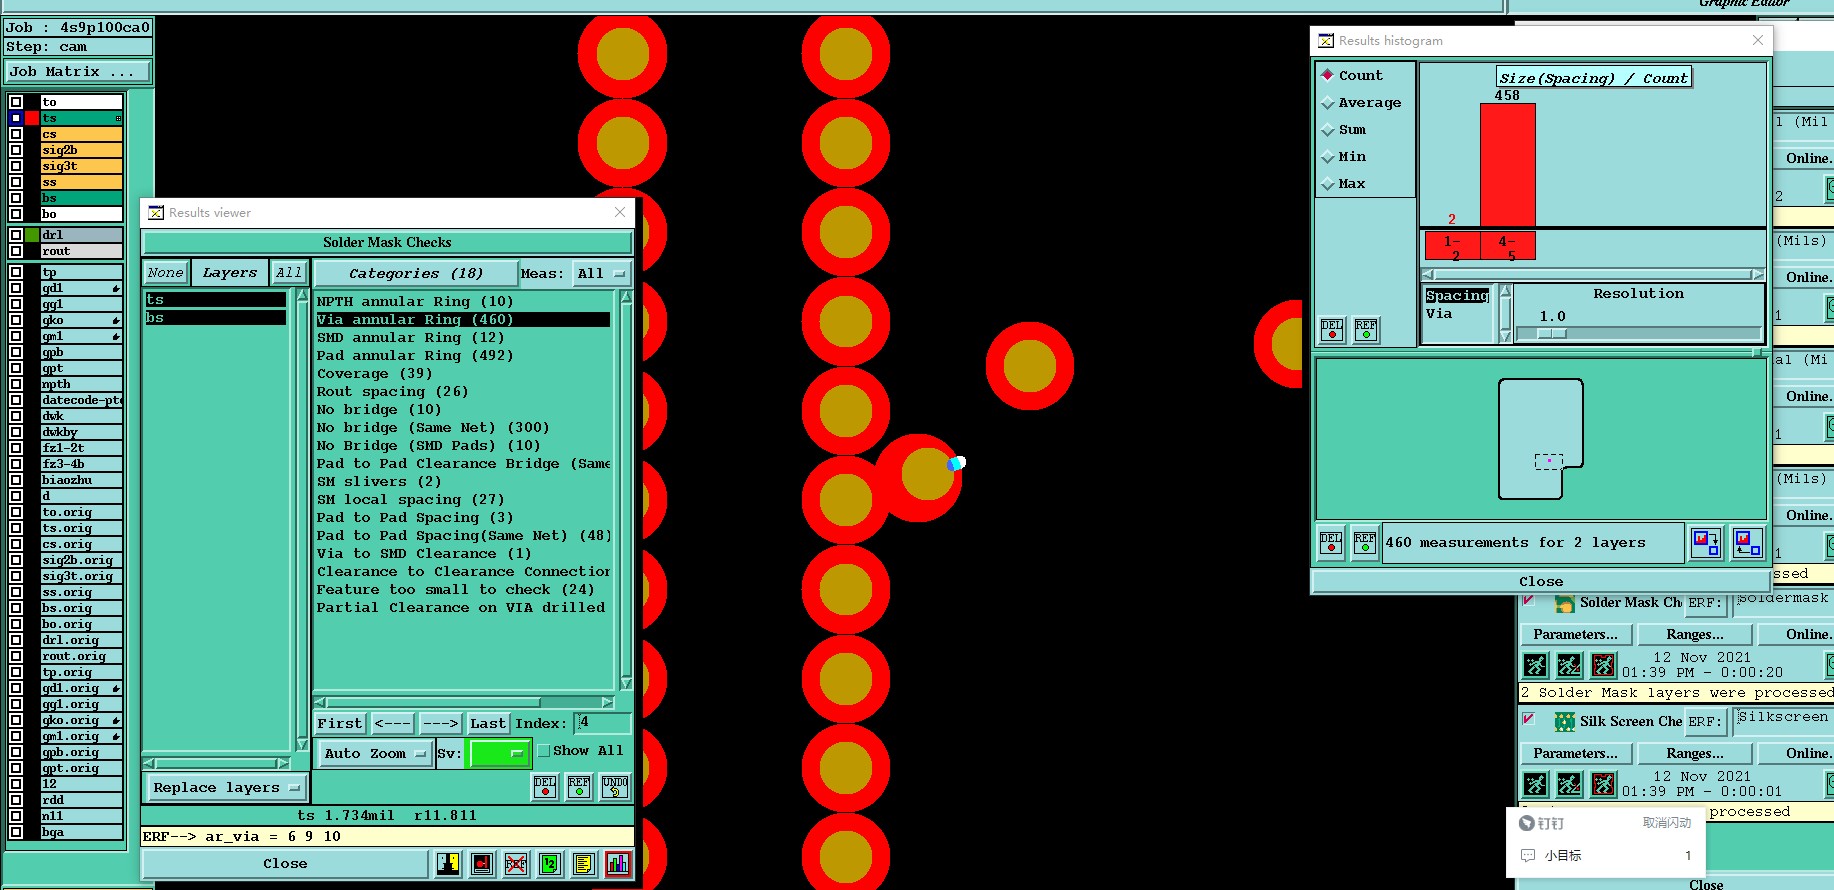Screen dimensions: 1834x890
Task: Click the DingTalk logo in notification popup
Action: [1526, 823]
